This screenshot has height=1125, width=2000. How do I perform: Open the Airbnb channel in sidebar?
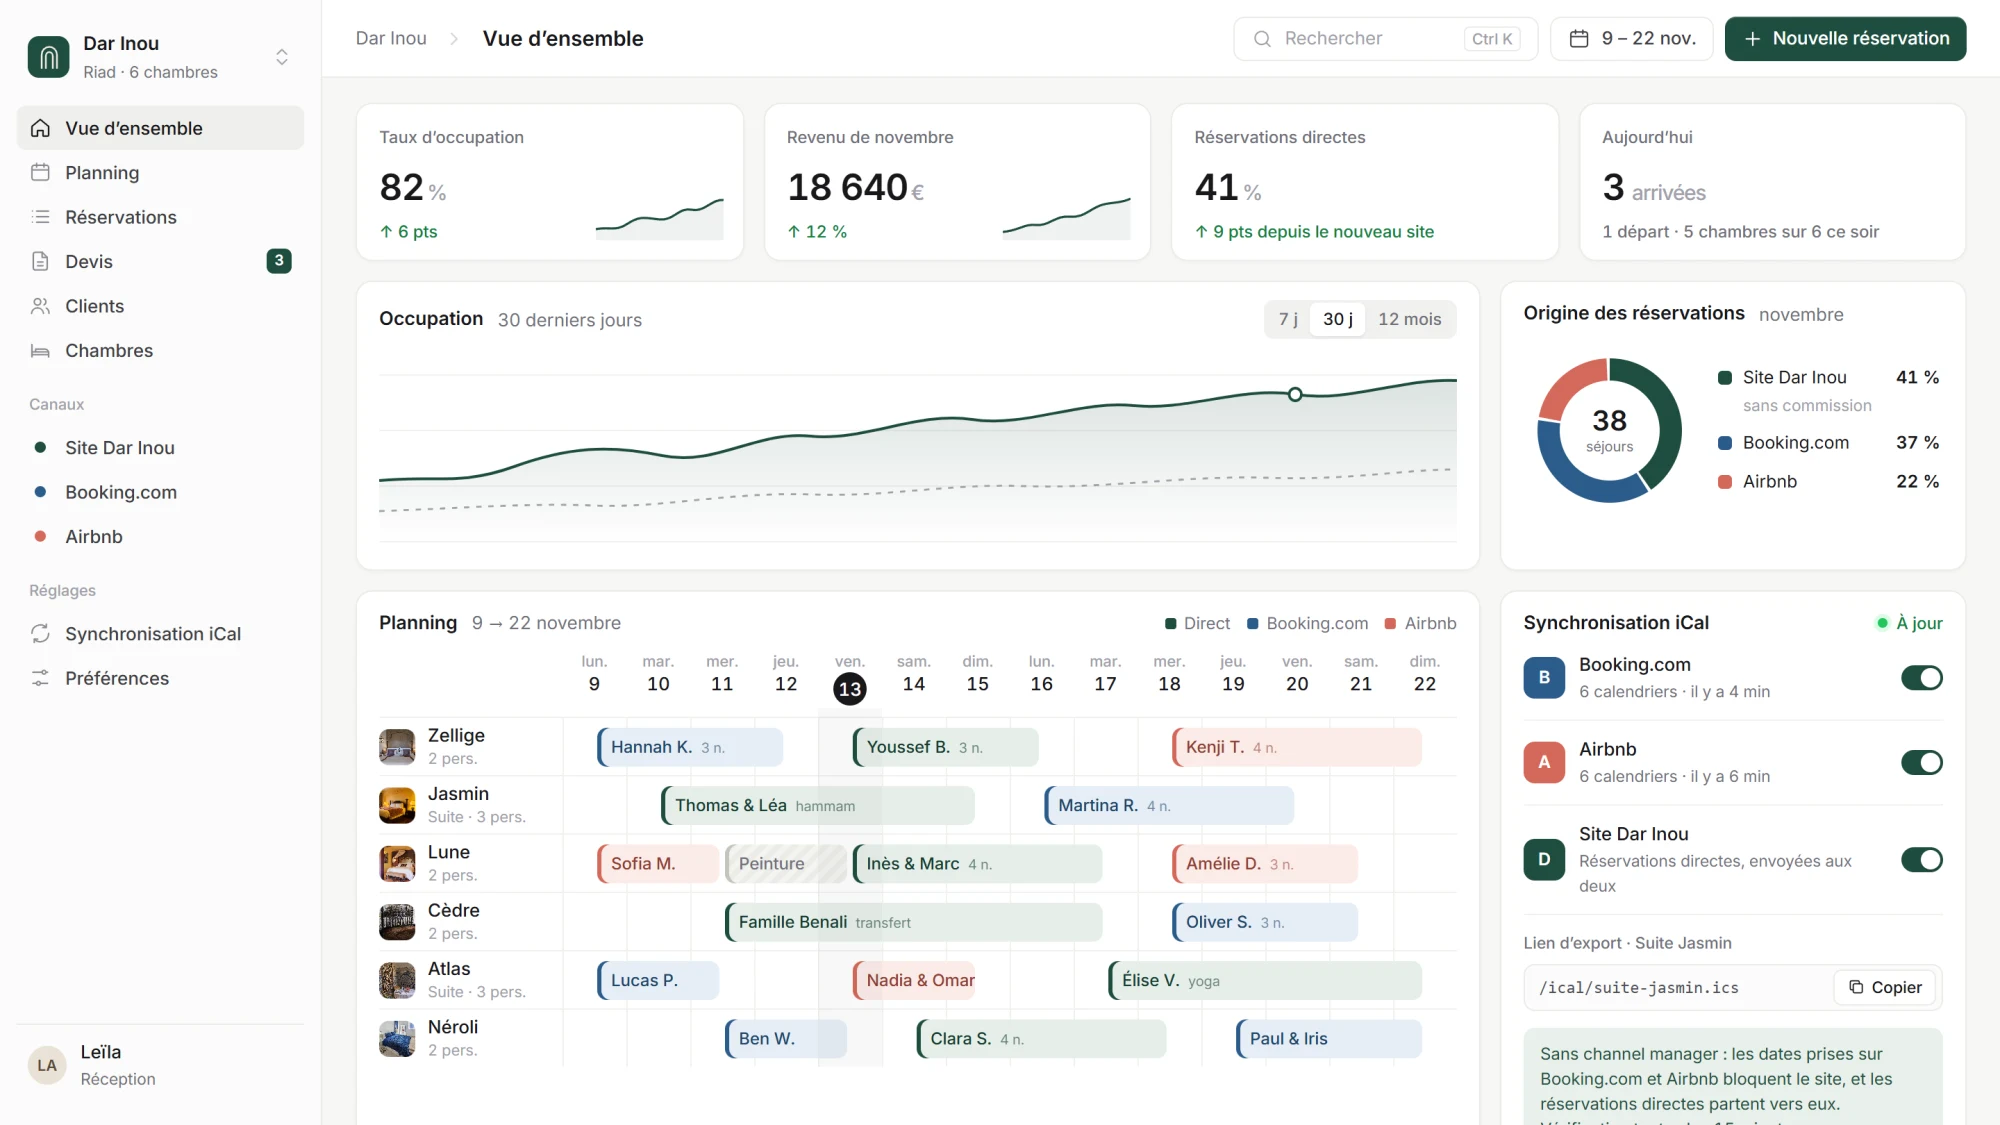pos(160,537)
